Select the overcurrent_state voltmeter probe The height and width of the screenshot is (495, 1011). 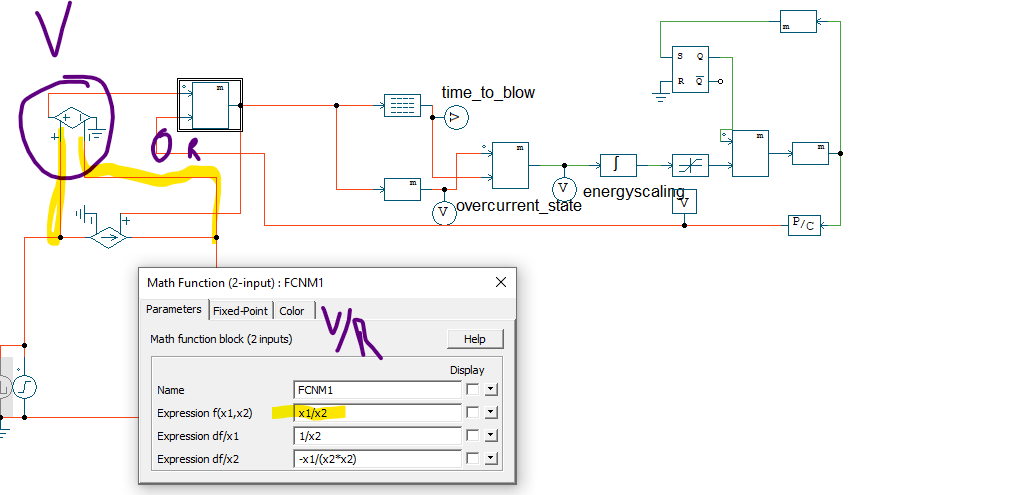444,213
